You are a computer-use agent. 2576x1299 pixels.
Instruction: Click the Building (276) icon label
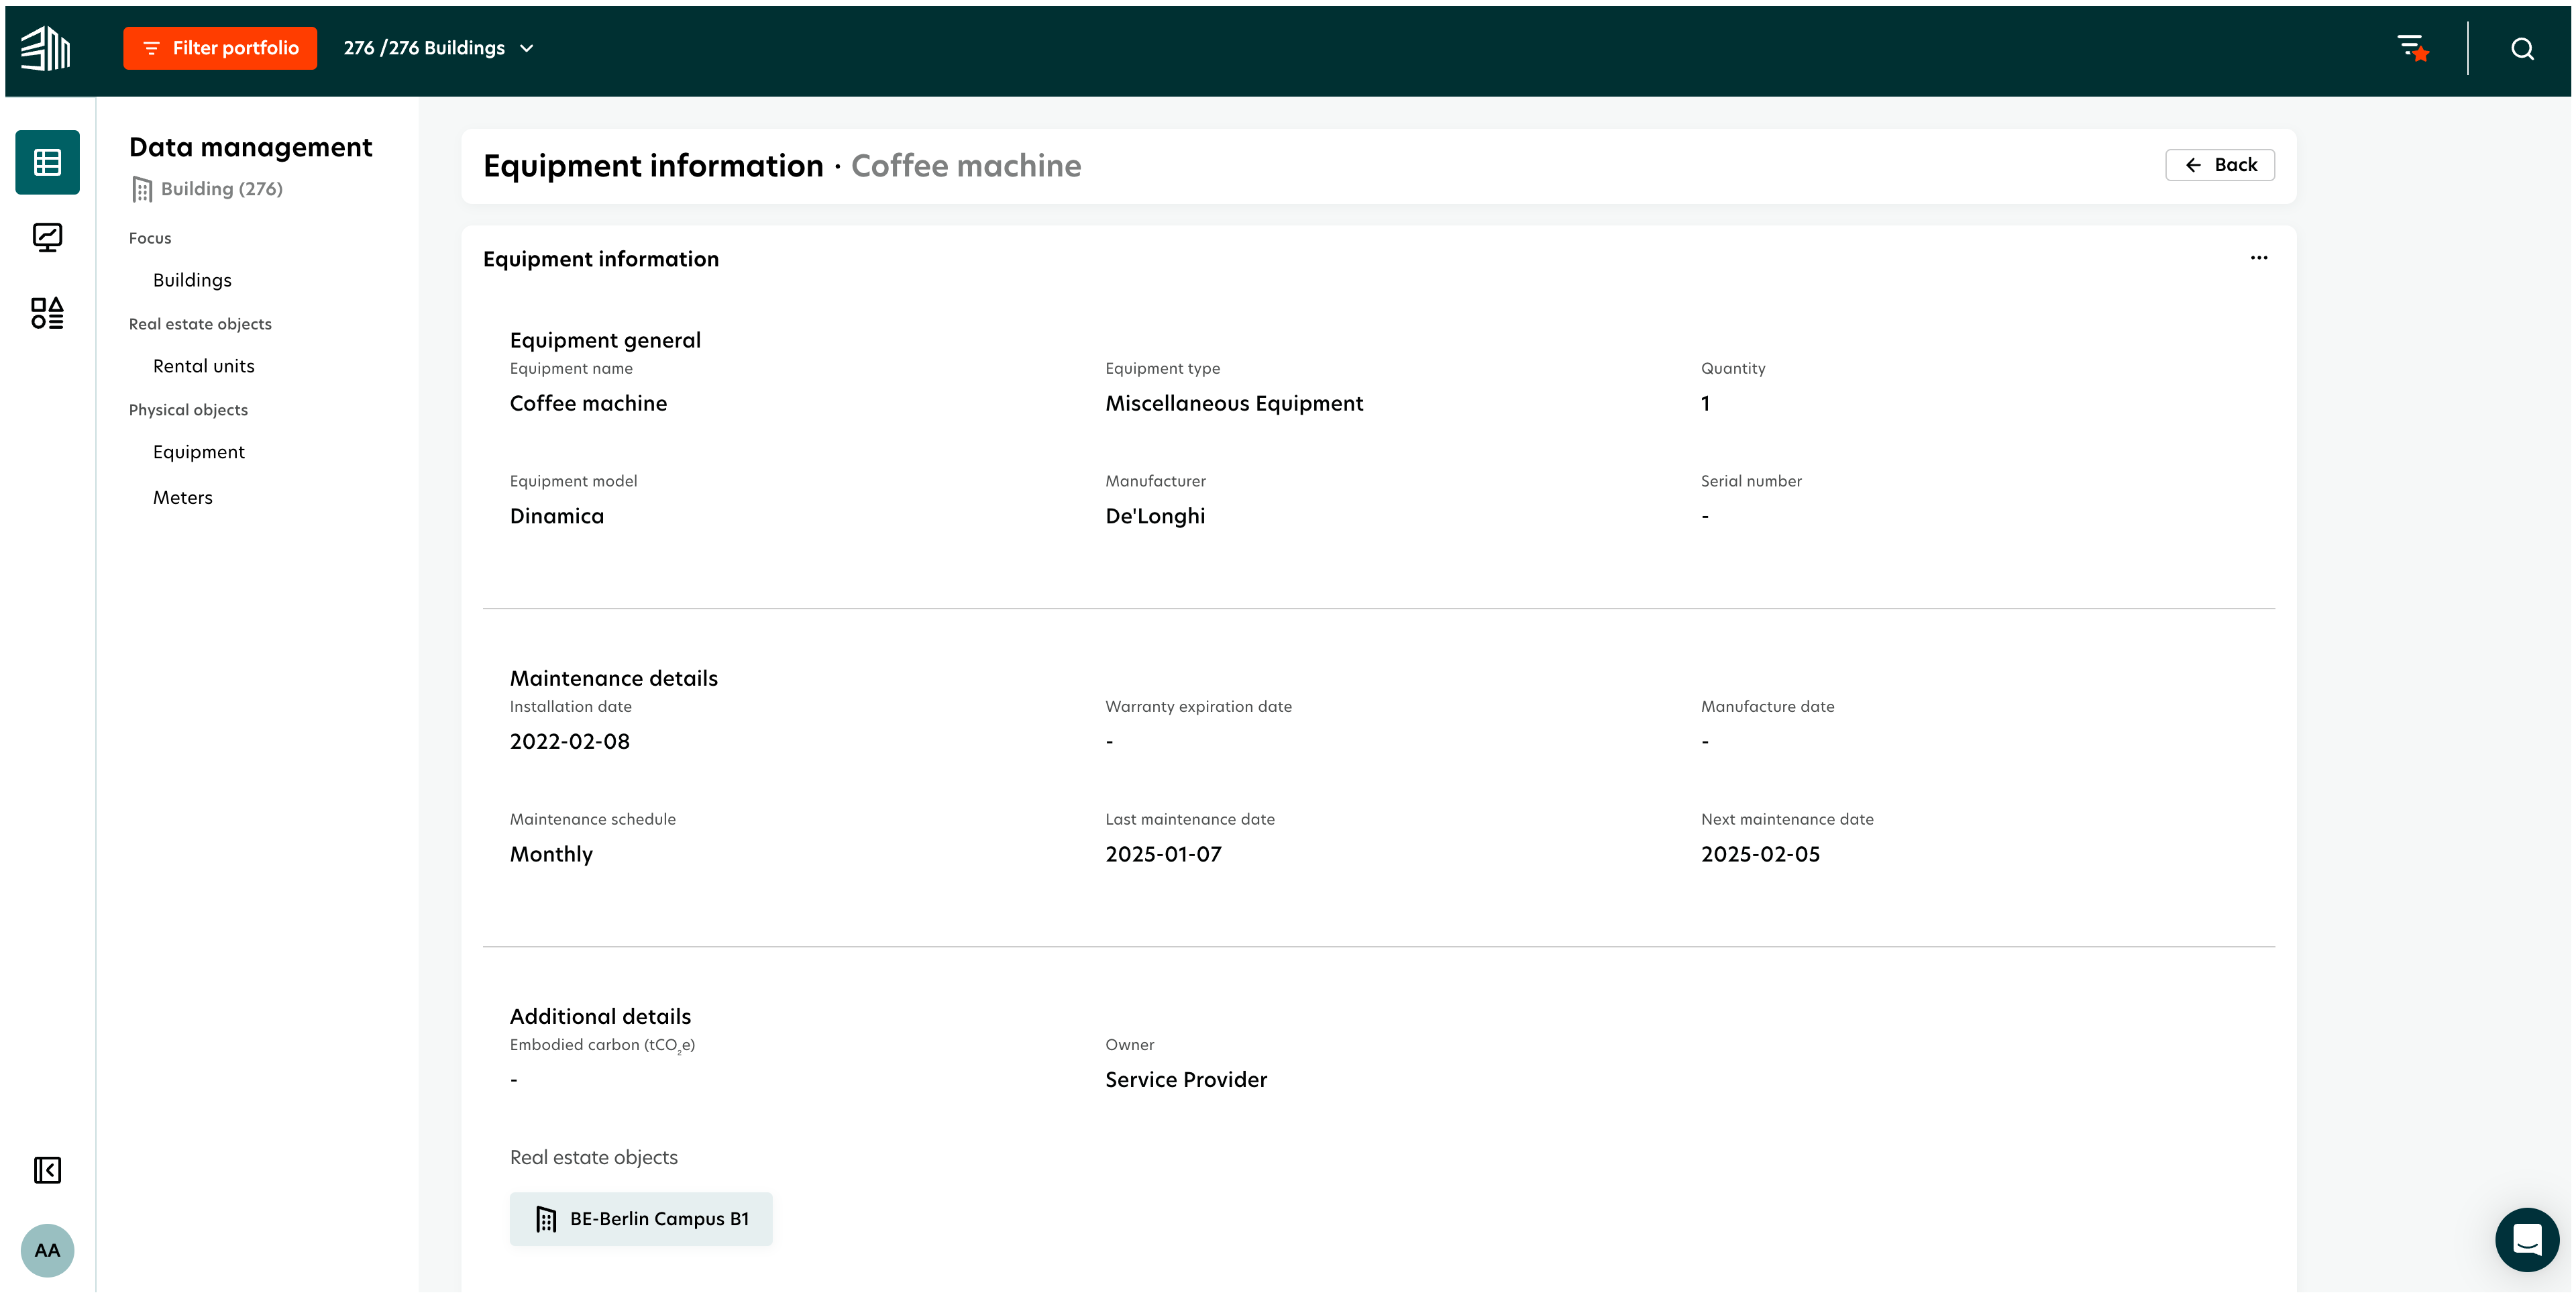click(x=207, y=189)
